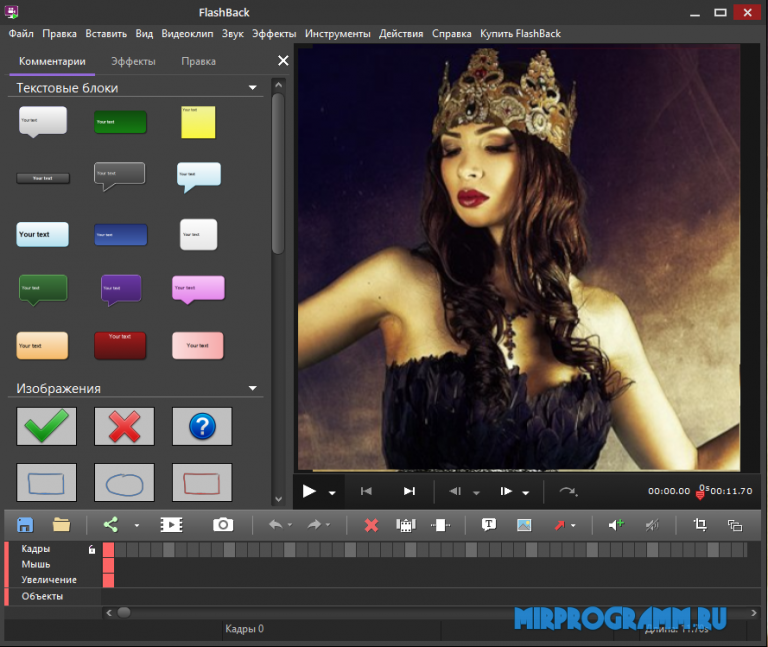768x647 pixels.
Task: Click the add sound speaker icon
Action: [x=616, y=524]
